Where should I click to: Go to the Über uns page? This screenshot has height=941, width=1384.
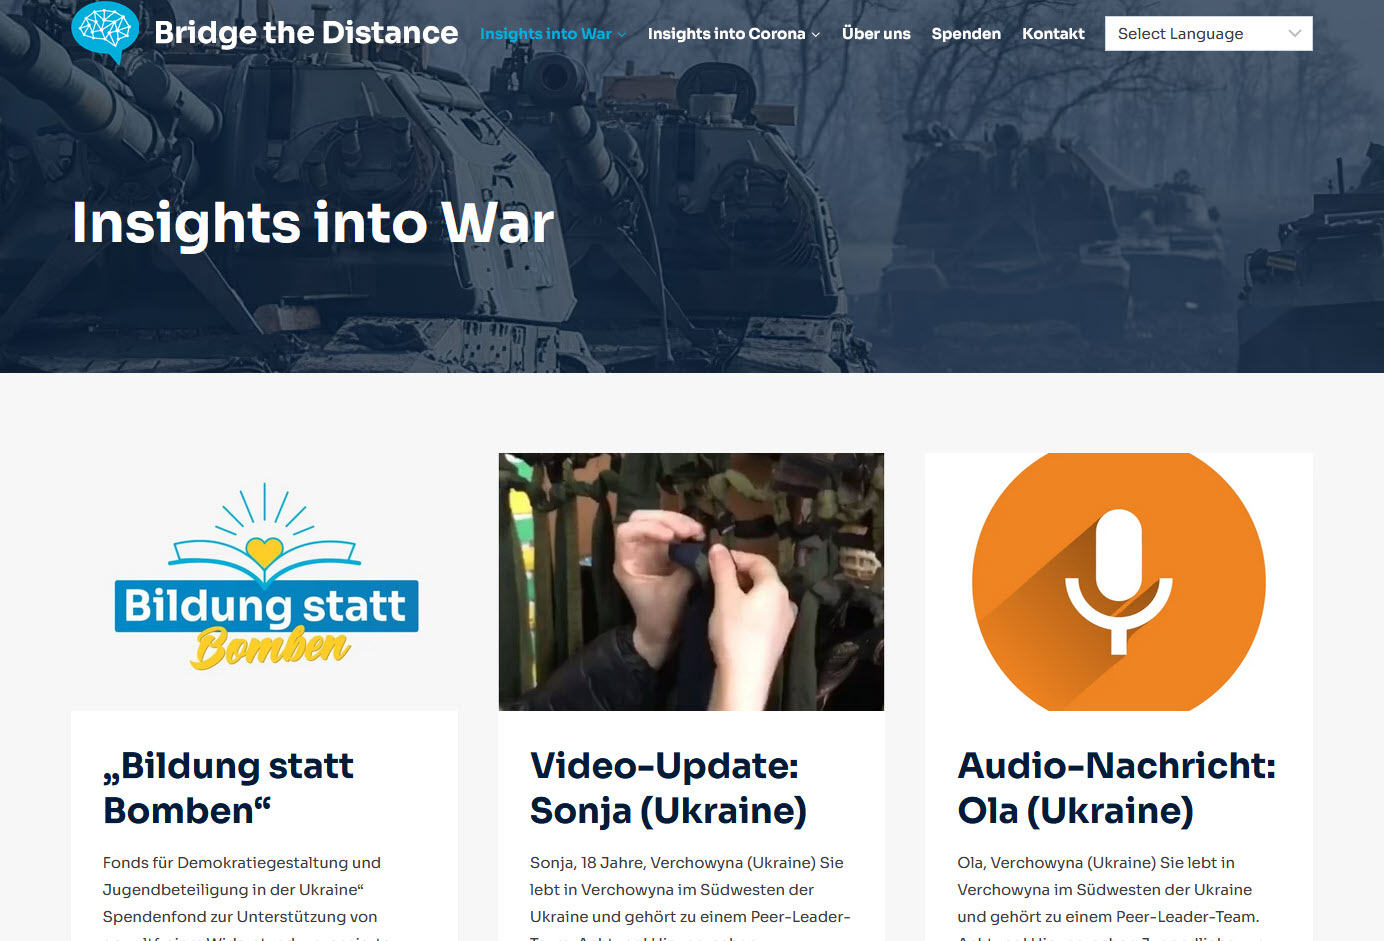pos(876,34)
